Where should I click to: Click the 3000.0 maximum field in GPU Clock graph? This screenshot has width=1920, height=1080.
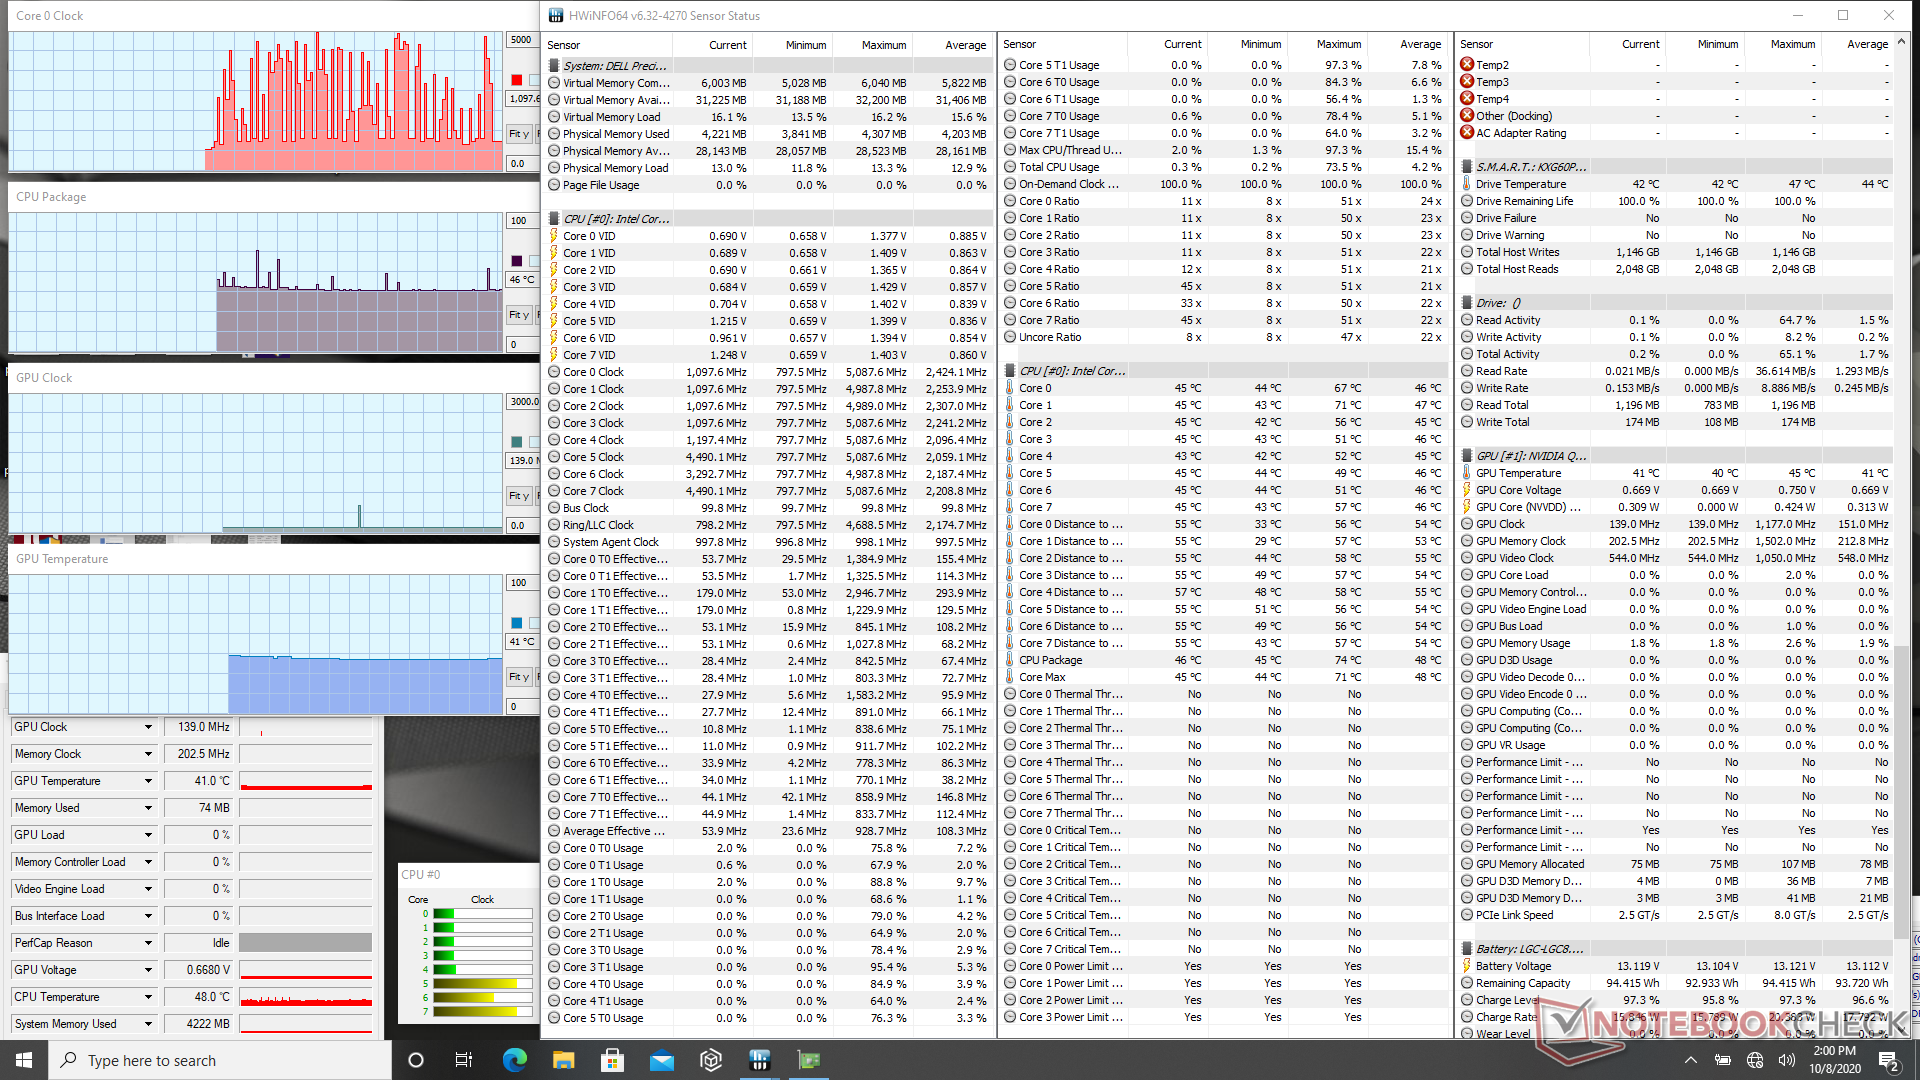click(x=523, y=402)
